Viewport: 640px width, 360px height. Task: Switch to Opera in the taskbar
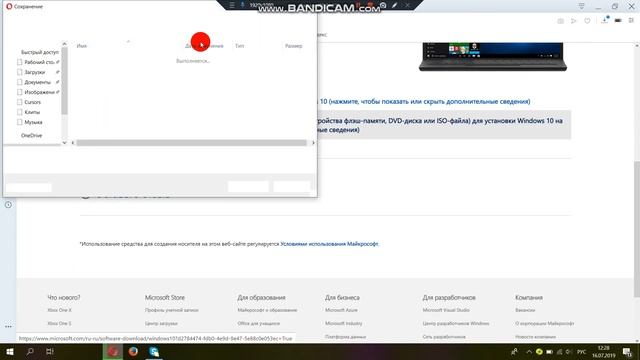click(113, 351)
